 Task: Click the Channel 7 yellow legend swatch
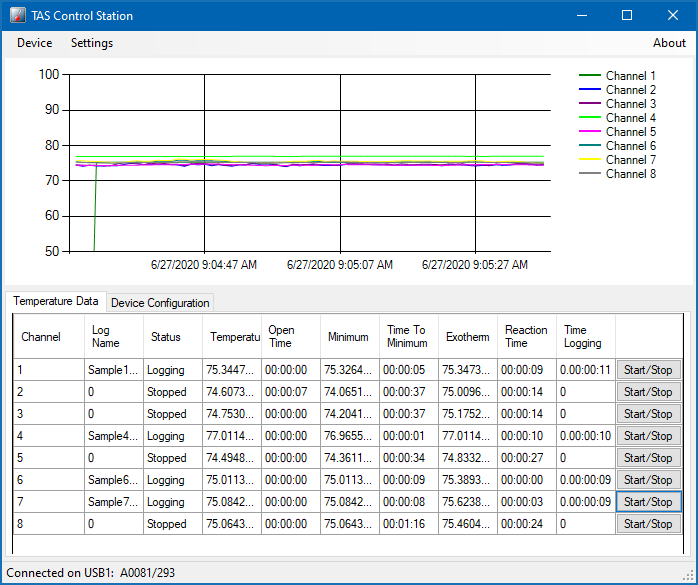click(x=590, y=160)
